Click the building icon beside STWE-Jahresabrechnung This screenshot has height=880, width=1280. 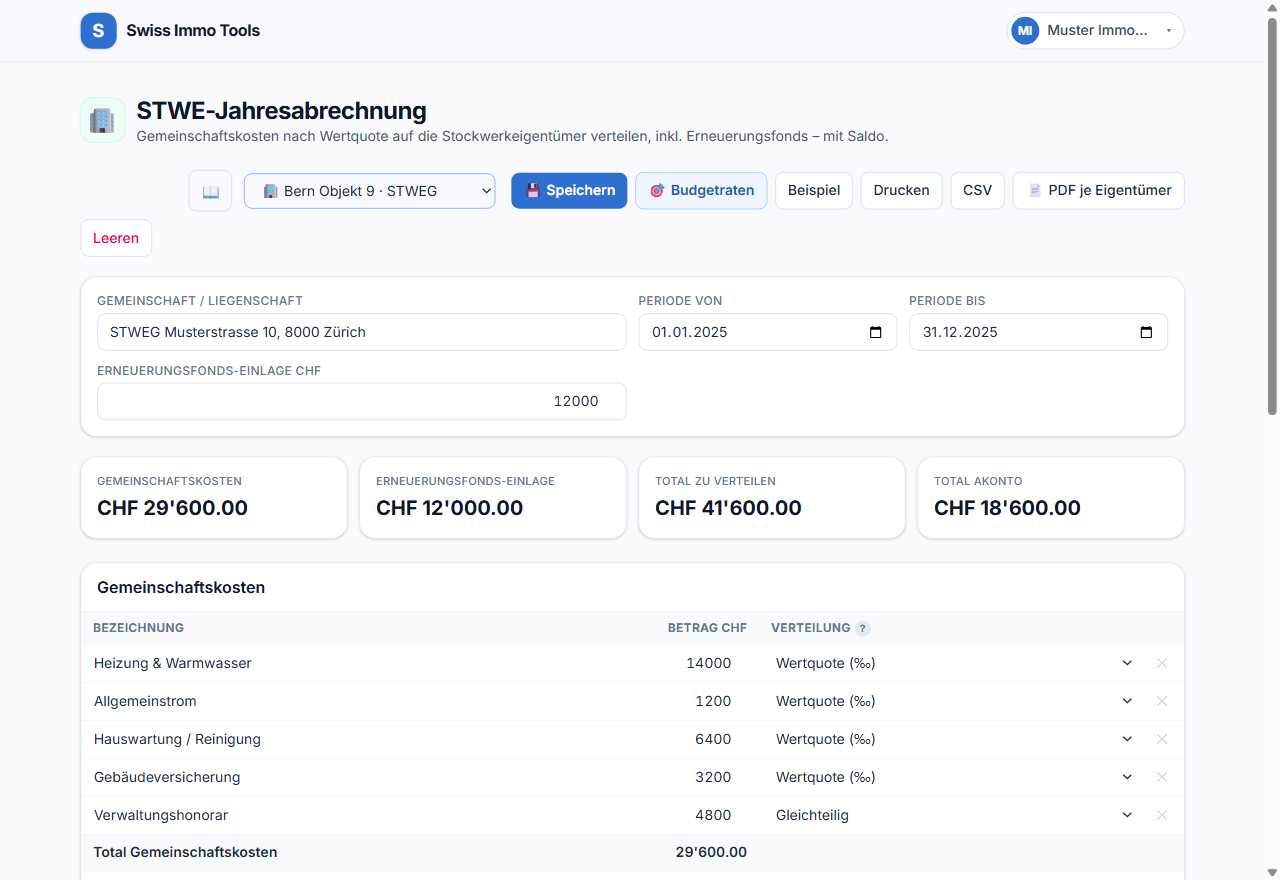tap(102, 120)
